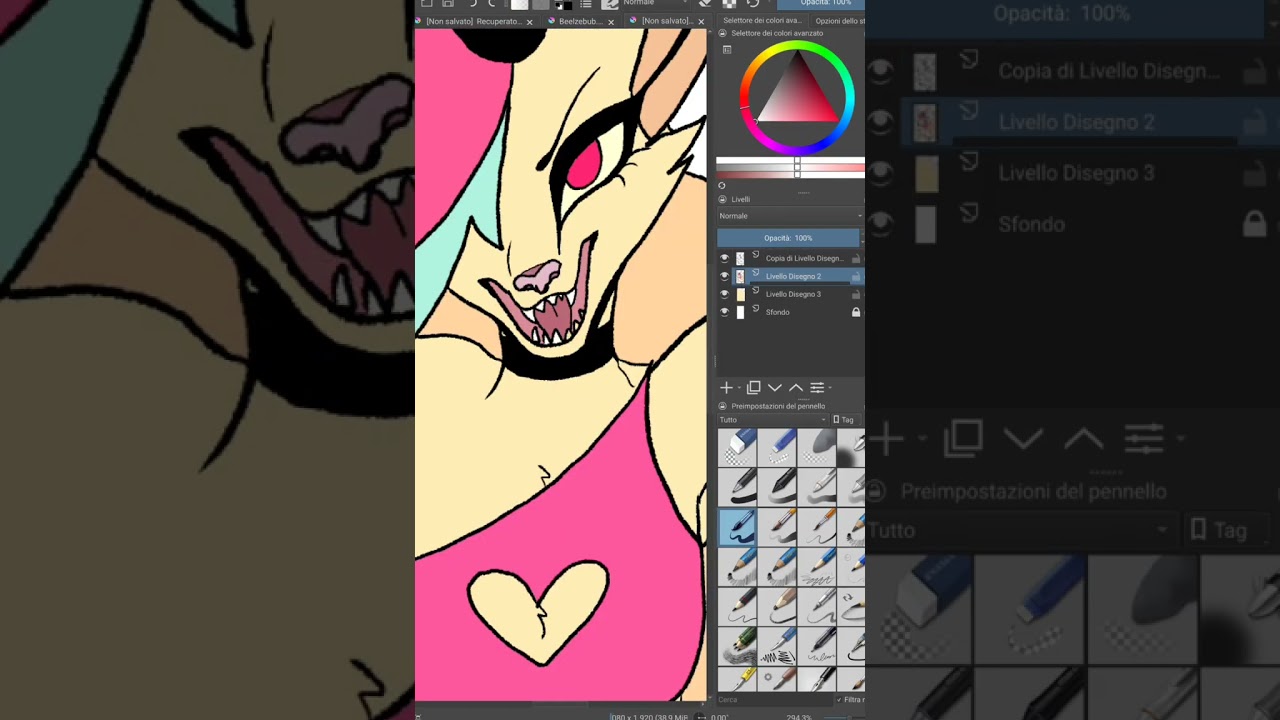The width and height of the screenshot is (1280, 720).
Task: Move the layer down in the stack
Action: pyautogui.click(x=775, y=388)
